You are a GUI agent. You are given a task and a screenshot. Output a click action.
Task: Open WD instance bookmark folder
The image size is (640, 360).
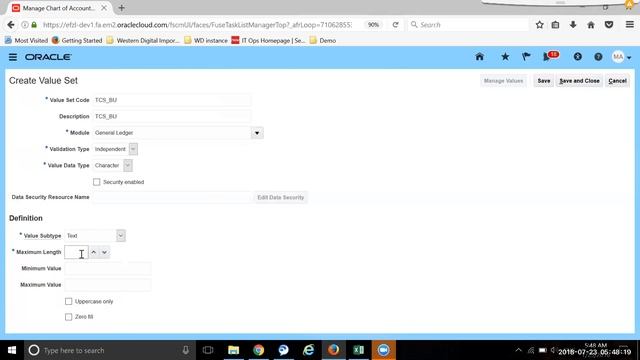point(206,40)
